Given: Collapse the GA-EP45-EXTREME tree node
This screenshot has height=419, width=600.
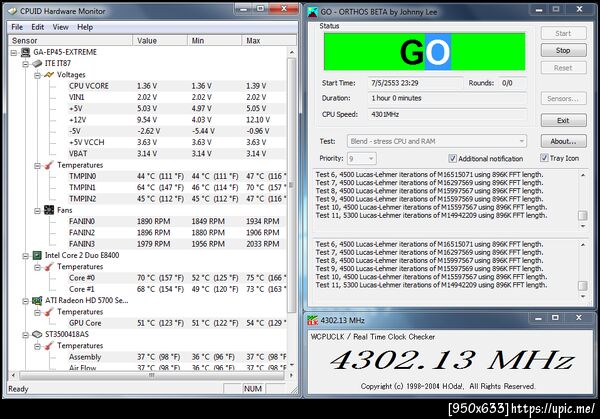Looking at the screenshot, I should tap(14, 53).
